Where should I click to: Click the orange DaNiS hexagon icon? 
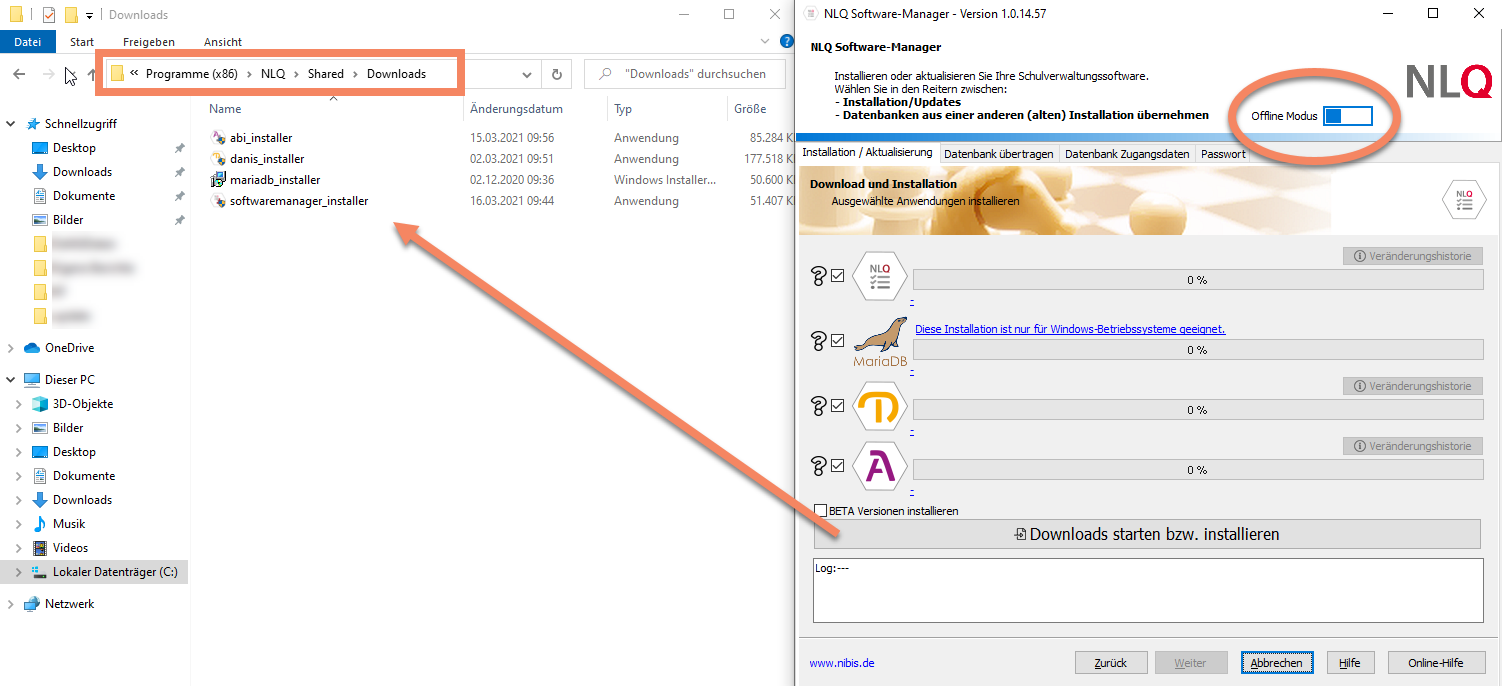[880, 407]
